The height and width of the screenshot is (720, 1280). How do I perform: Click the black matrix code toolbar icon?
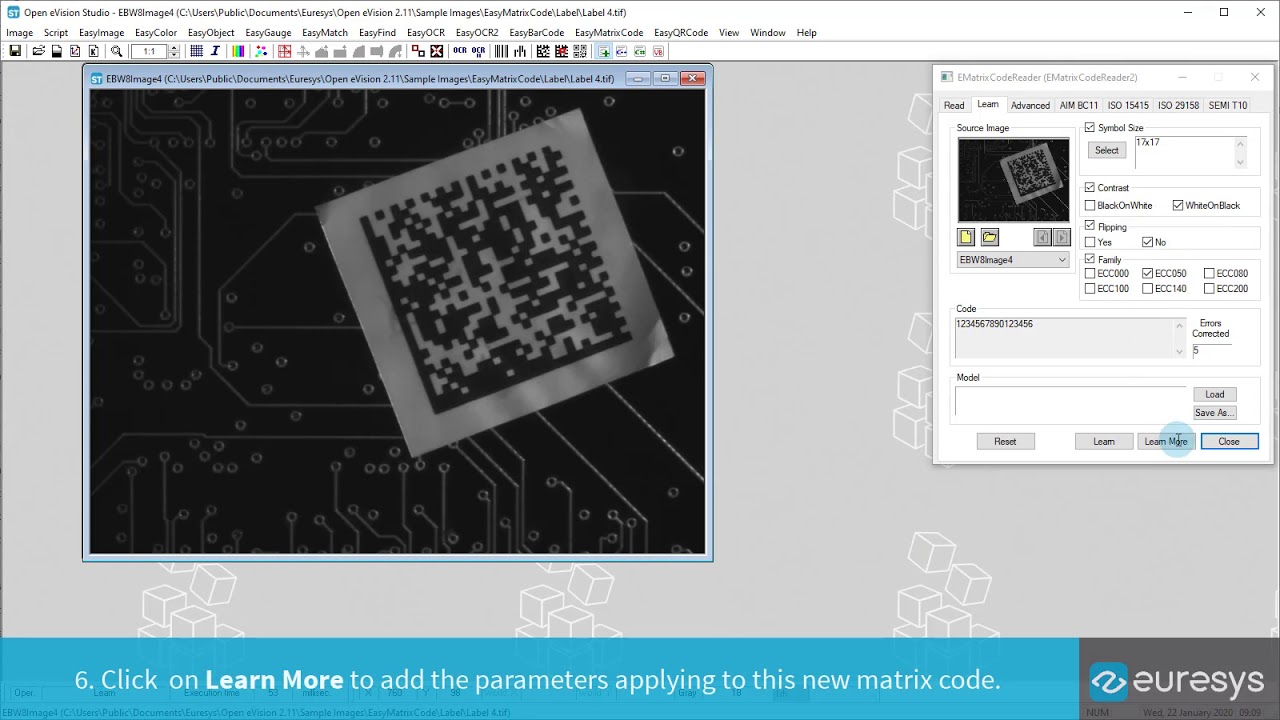(x=543, y=51)
